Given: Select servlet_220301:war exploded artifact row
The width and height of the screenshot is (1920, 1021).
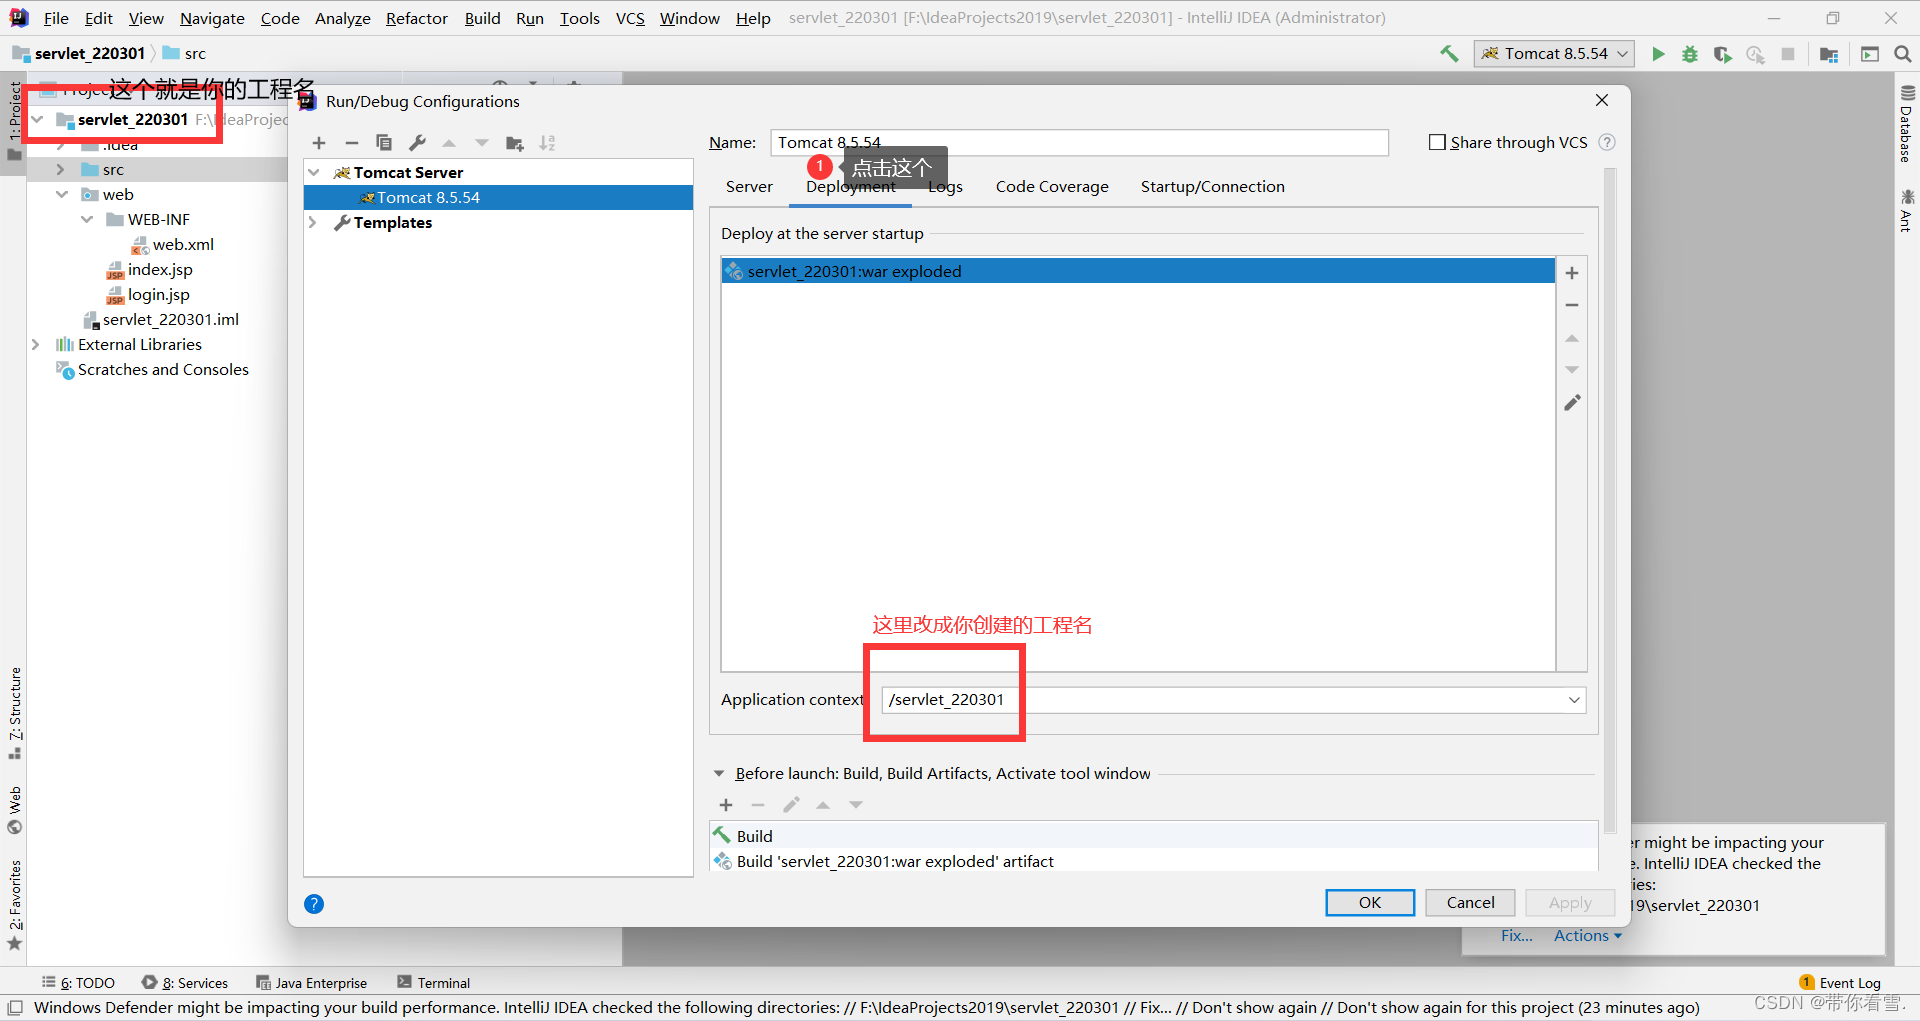Looking at the screenshot, I should click(1138, 271).
